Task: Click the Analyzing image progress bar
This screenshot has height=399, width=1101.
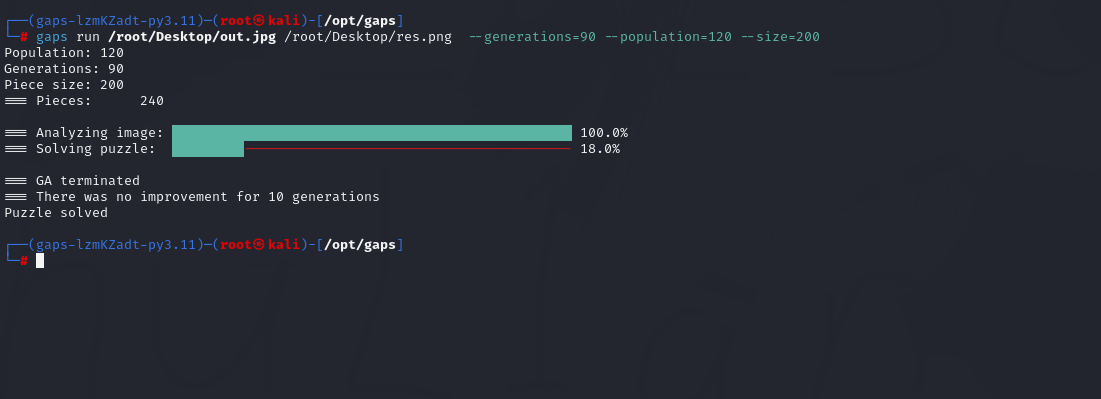Action: coord(372,133)
